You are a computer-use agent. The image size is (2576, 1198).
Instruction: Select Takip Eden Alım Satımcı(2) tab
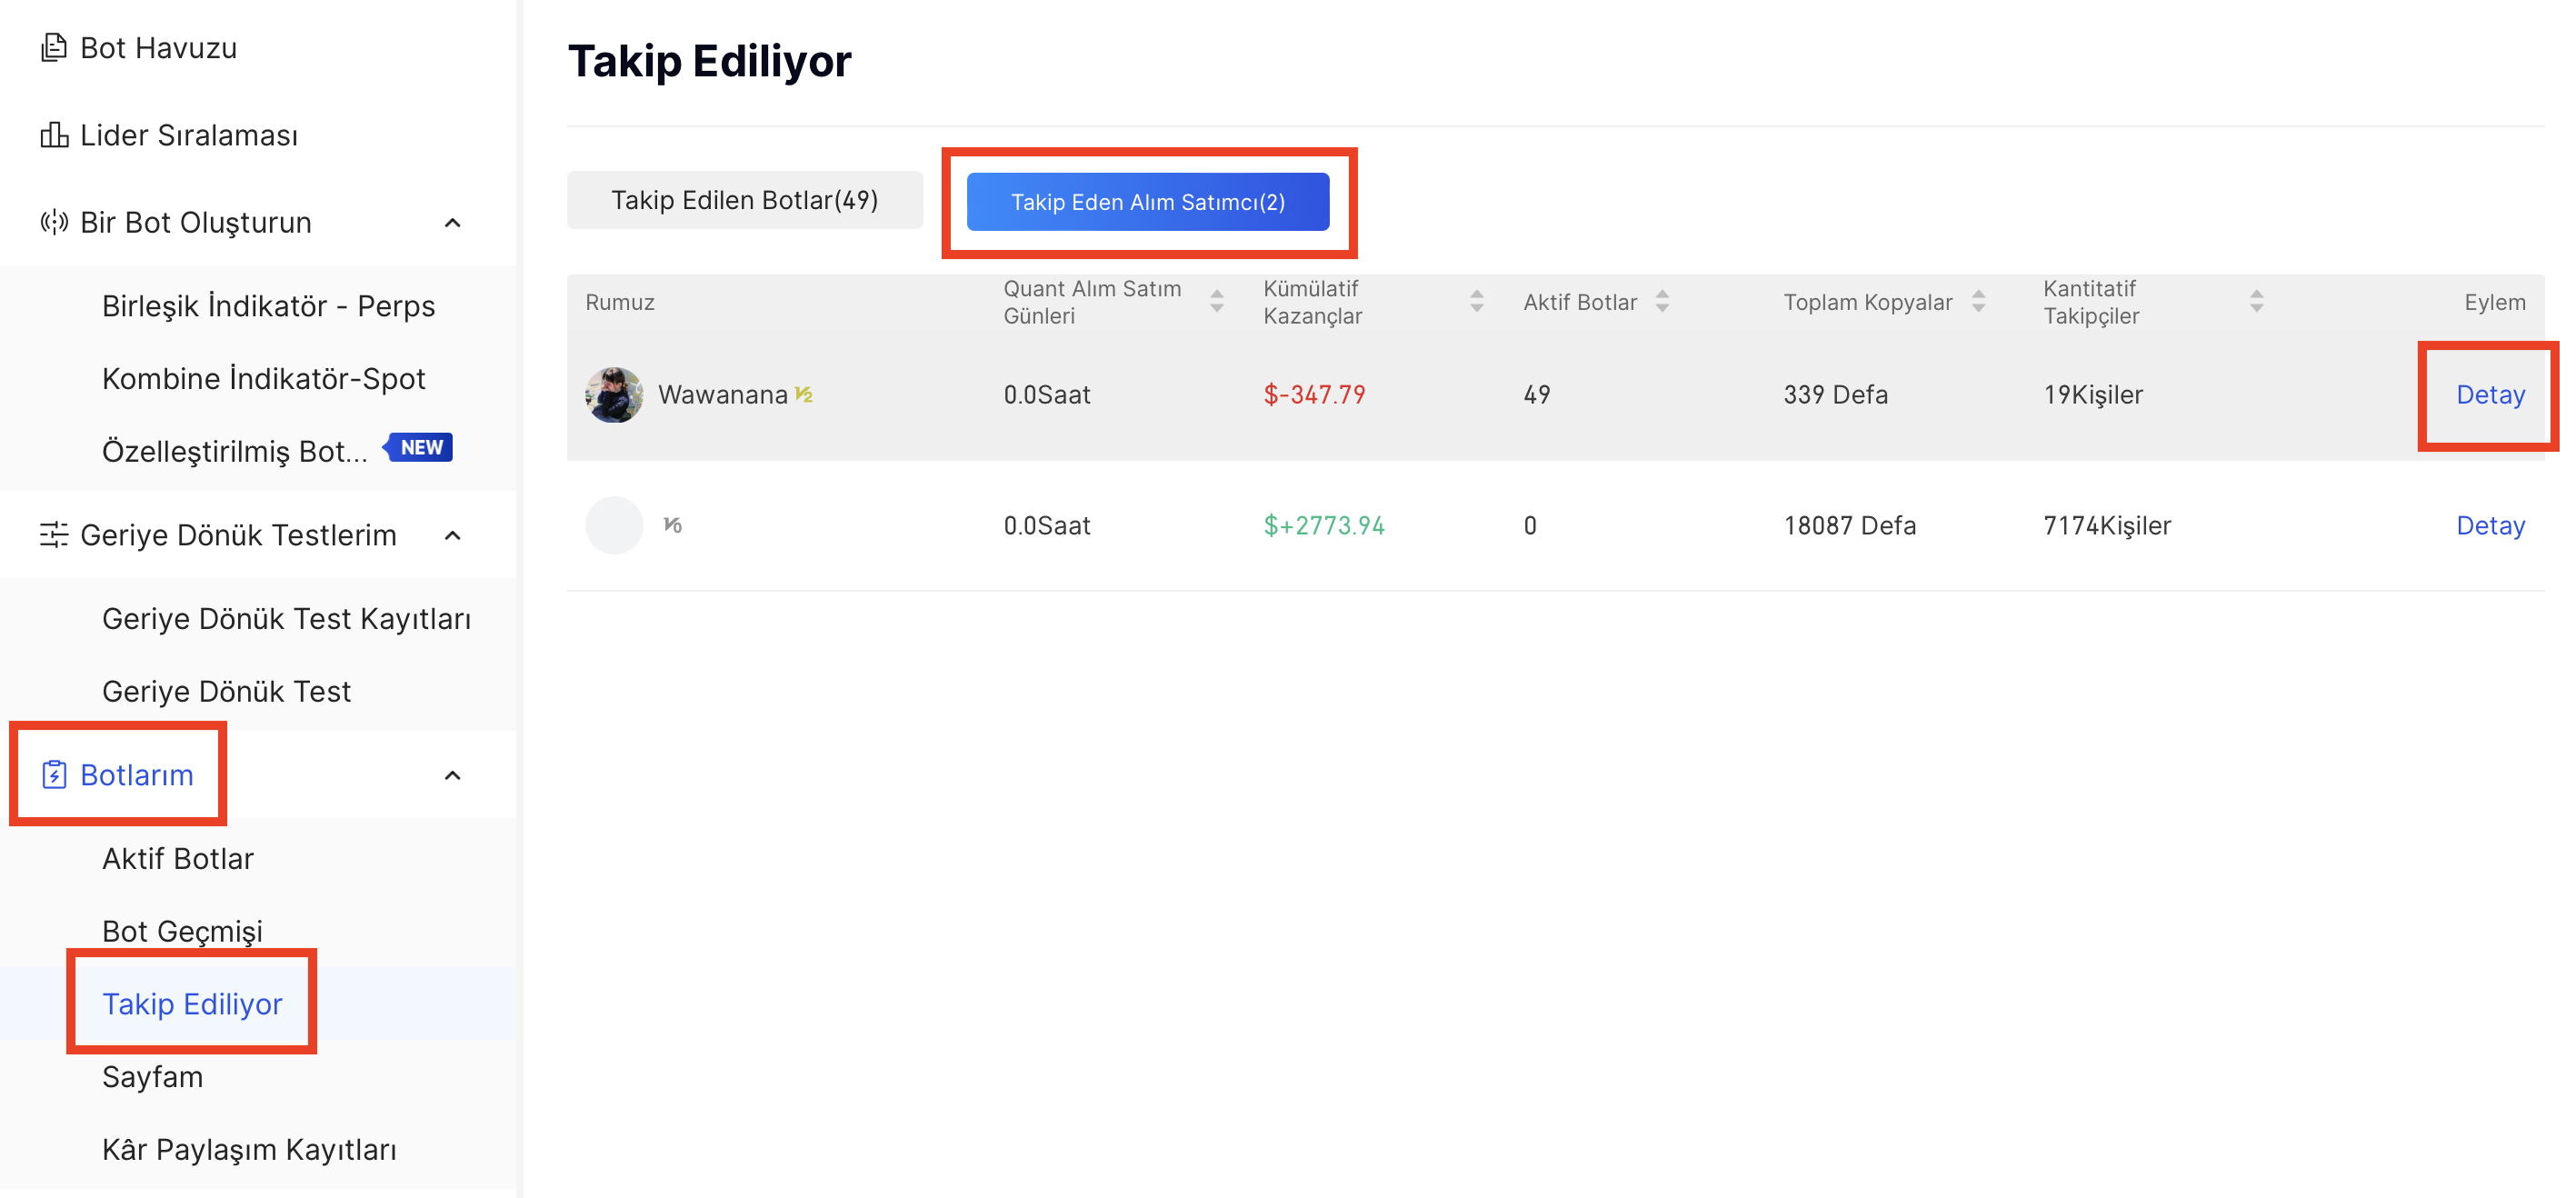tap(1147, 201)
